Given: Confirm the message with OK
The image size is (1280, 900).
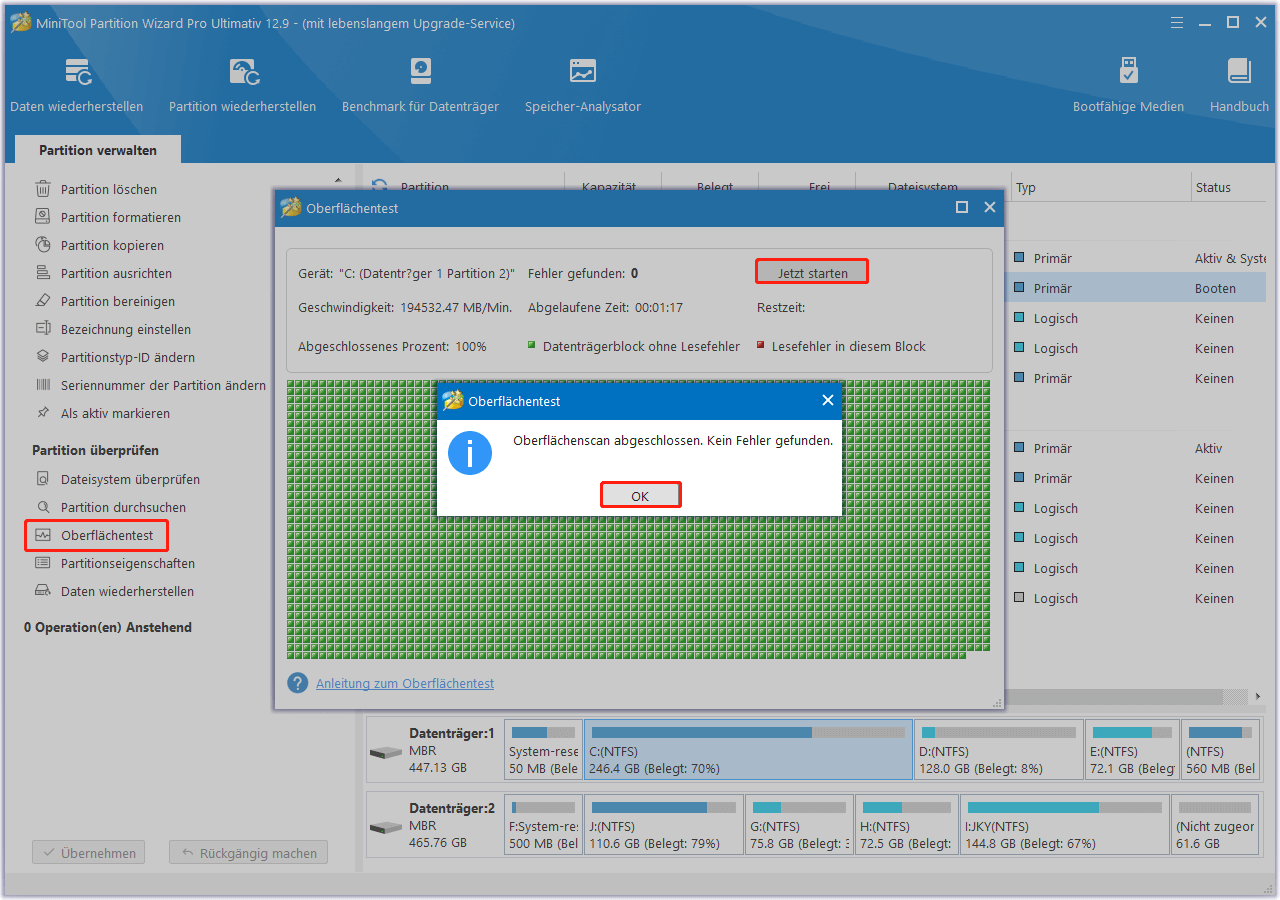Looking at the screenshot, I should pos(640,496).
